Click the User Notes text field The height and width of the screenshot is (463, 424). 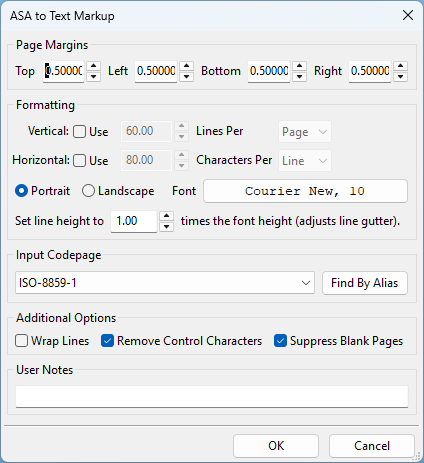[212, 397]
